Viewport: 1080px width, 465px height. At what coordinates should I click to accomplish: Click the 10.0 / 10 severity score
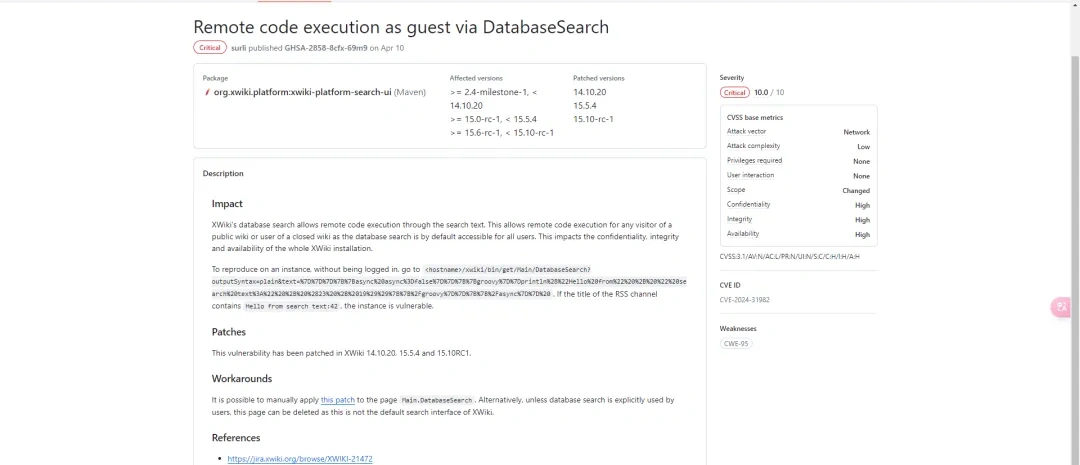click(x=769, y=92)
